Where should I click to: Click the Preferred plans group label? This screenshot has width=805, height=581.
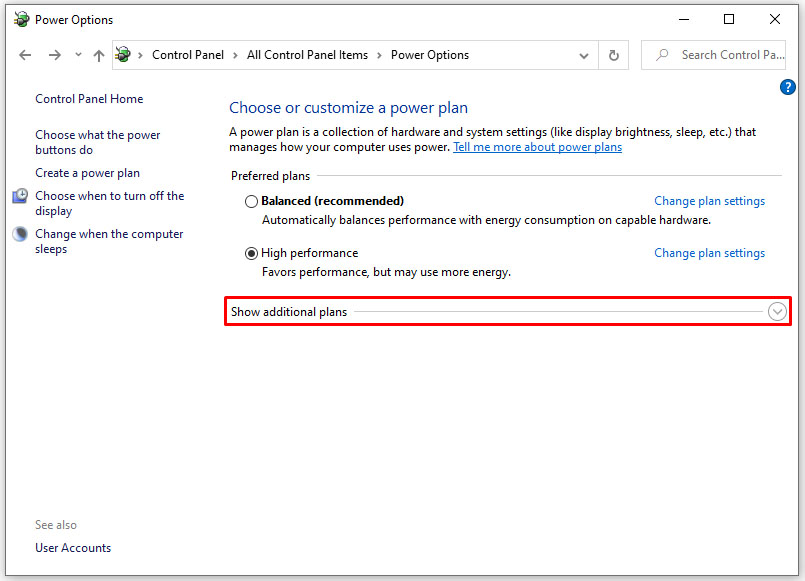coord(271,176)
